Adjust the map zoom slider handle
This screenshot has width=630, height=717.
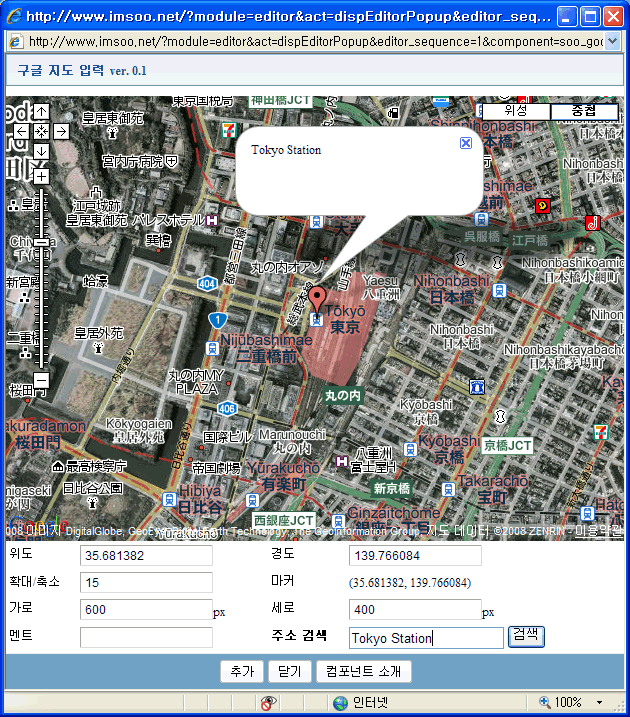coord(42,242)
